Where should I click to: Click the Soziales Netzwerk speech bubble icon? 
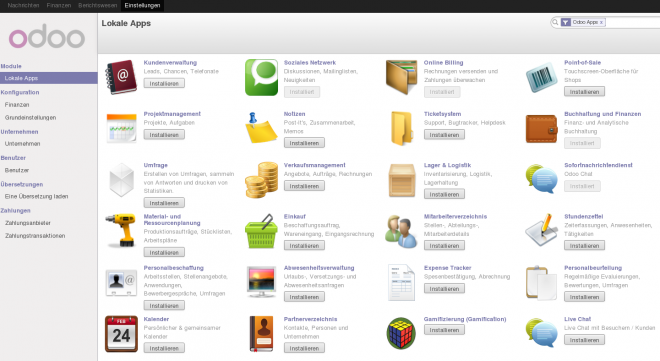tap(261, 77)
